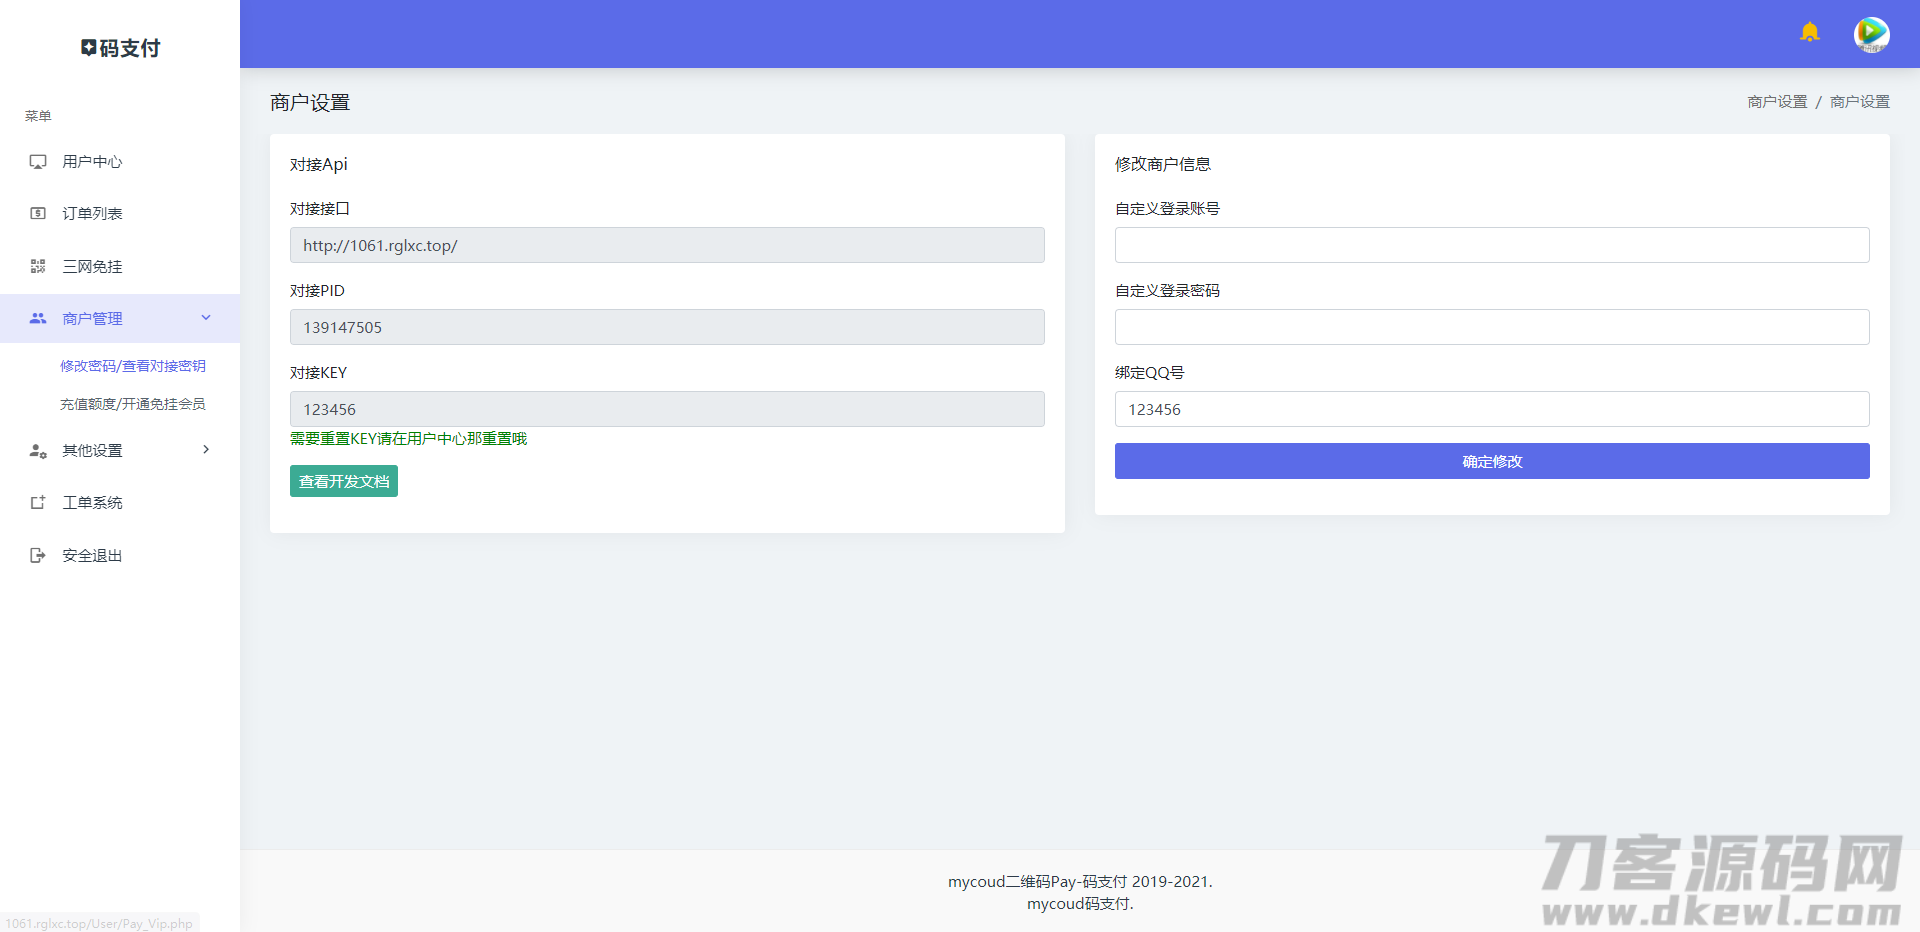Click the 用户中心 monitor icon

38,162
